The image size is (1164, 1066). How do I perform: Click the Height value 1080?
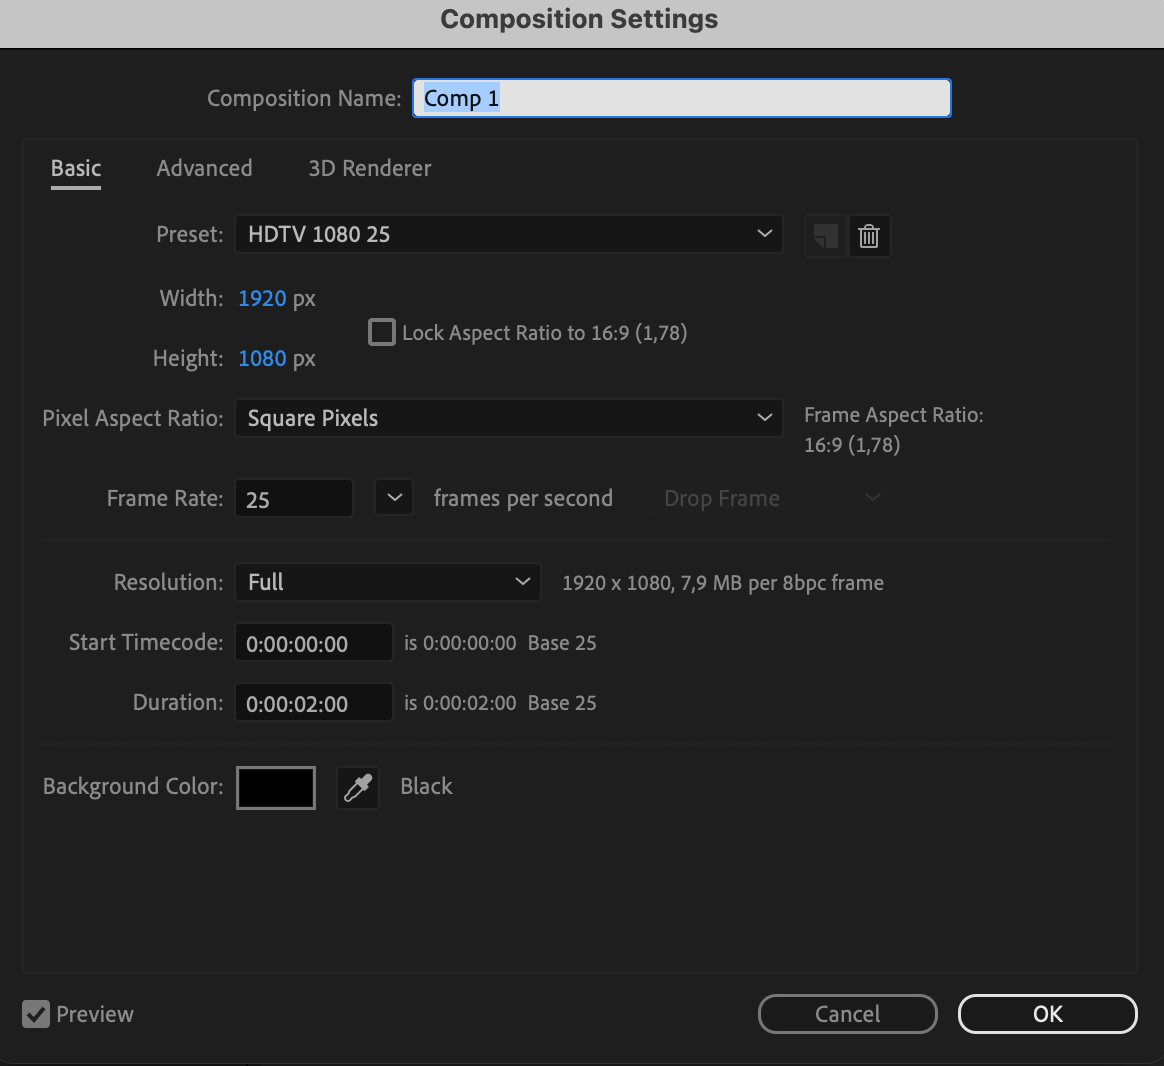coord(262,358)
